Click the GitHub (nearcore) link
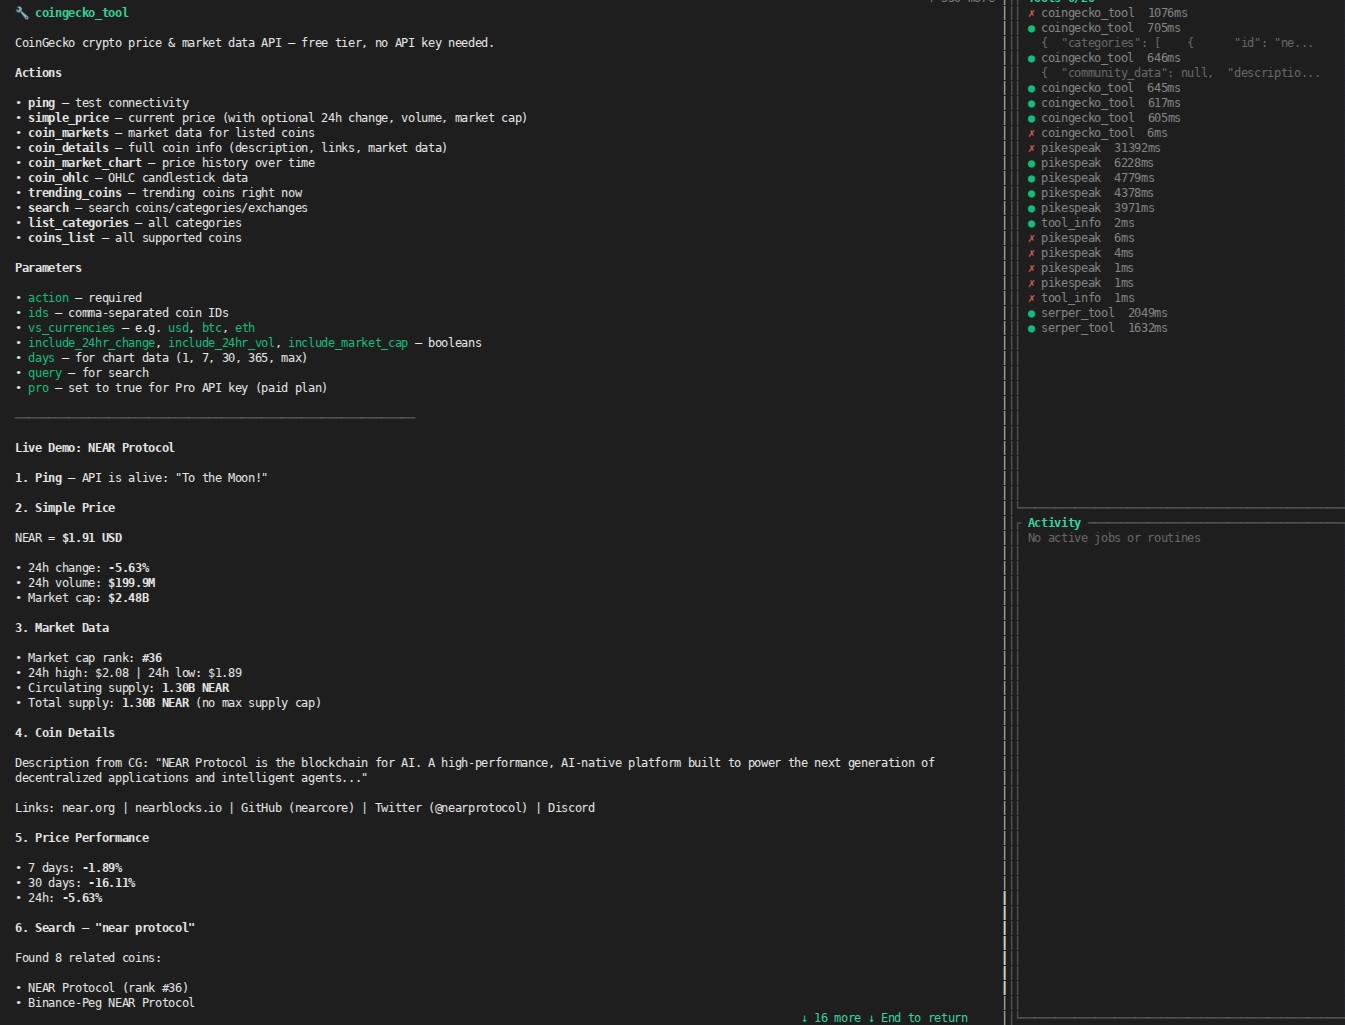The height and width of the screenshot is (1025, 1345). point(298,808)
